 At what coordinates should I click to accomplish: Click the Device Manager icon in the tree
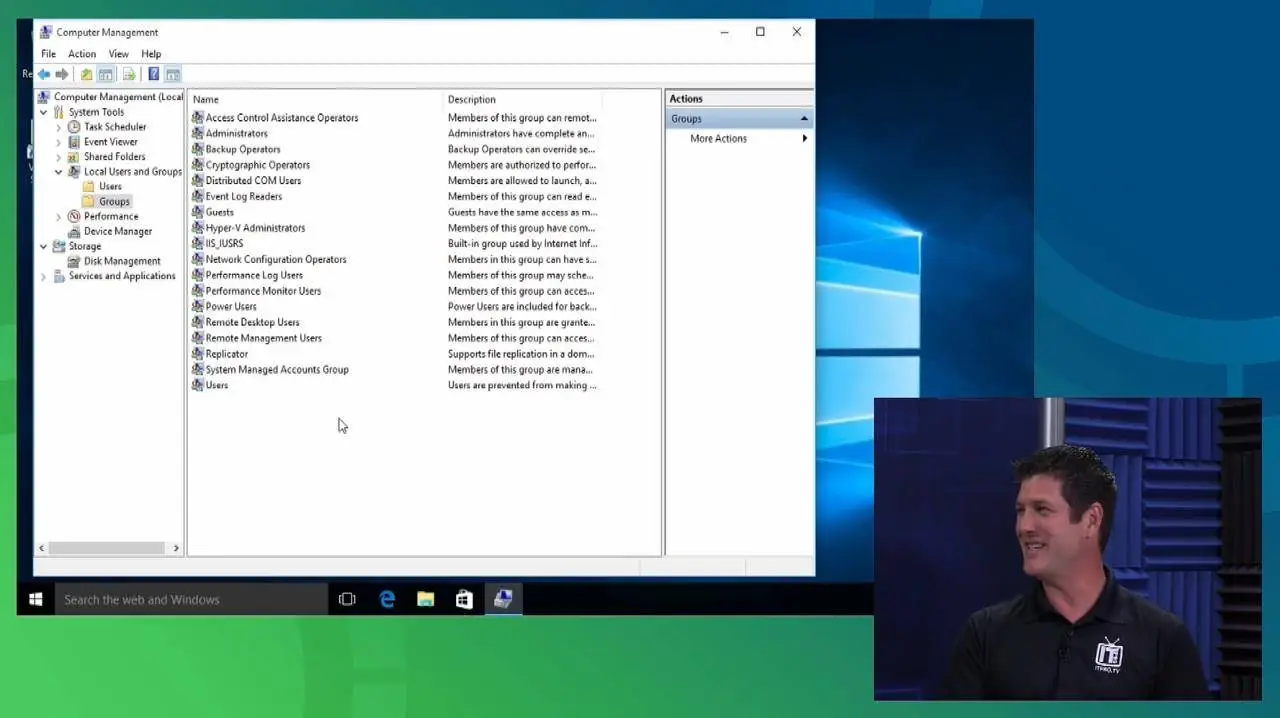(x=74, y=231)
